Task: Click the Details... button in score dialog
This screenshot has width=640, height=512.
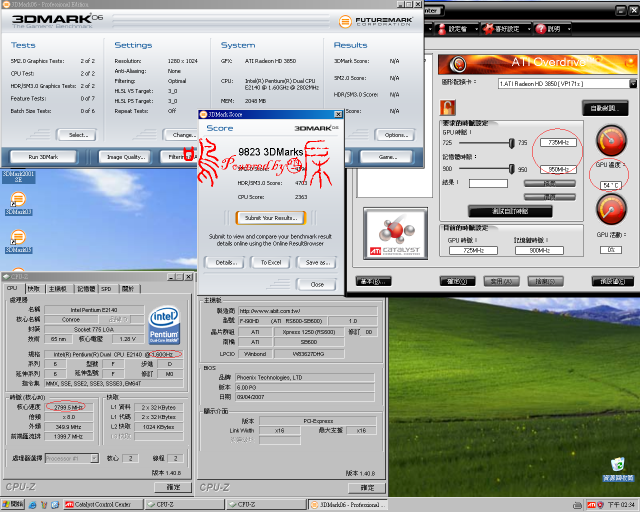Action: (224, 263)
